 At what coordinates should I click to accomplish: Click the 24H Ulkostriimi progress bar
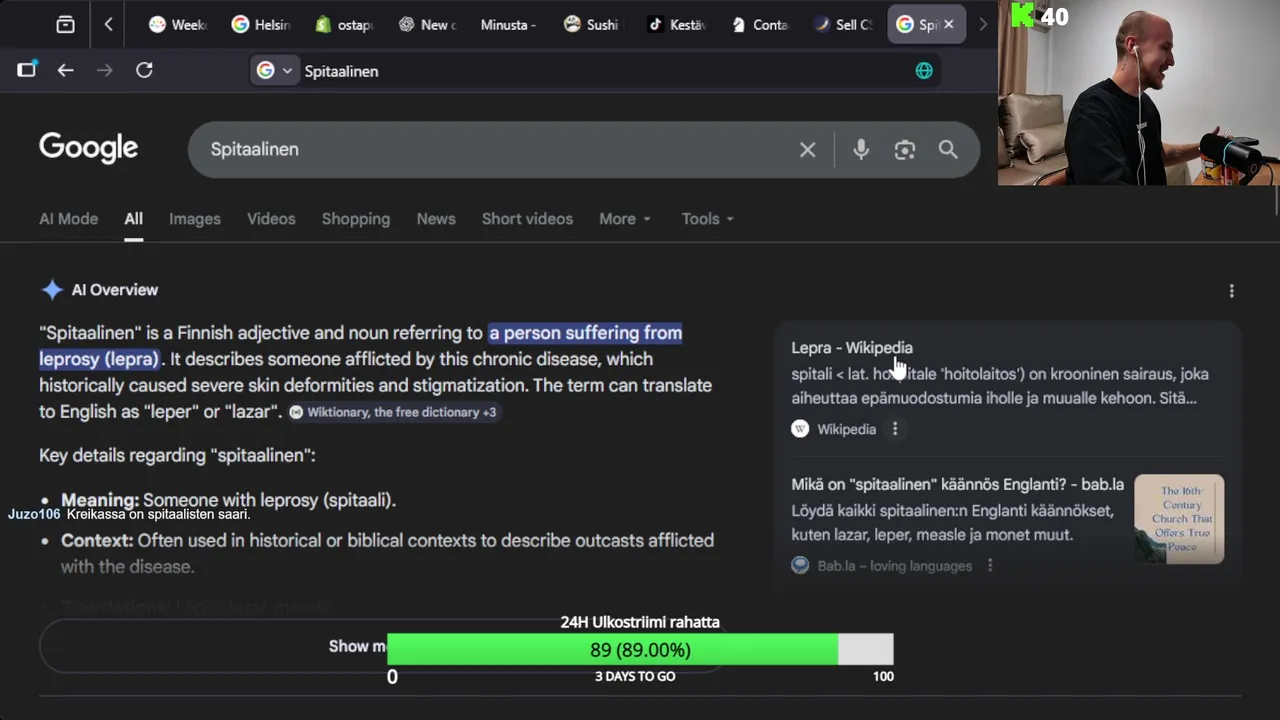640,650
